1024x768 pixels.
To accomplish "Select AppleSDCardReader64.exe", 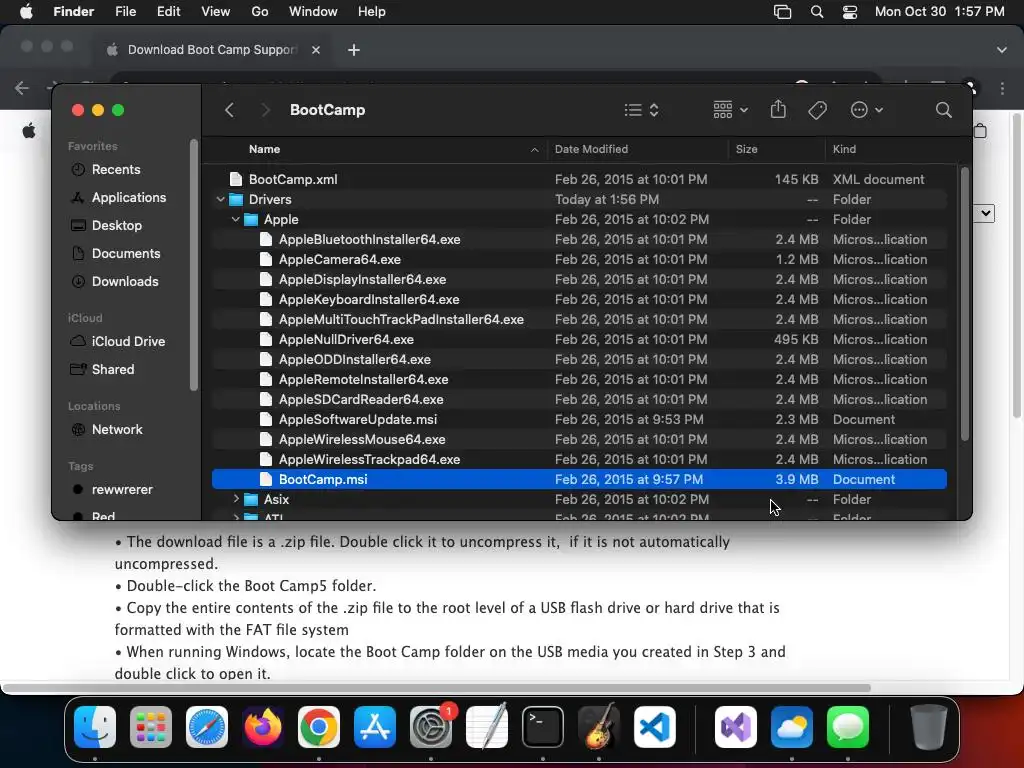I will [579, 399].
